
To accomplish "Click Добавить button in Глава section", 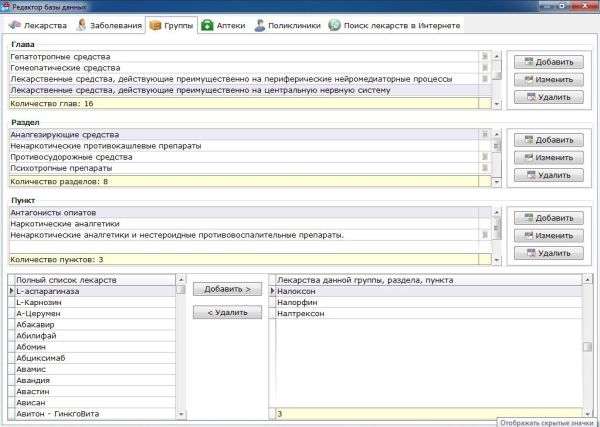I will click(x=549, y=62).
